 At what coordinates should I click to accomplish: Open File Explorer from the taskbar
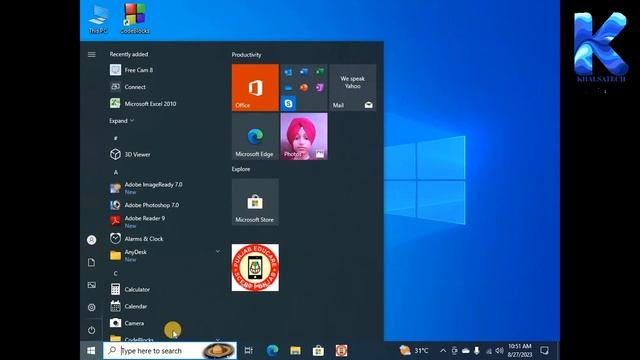point(296,351)
